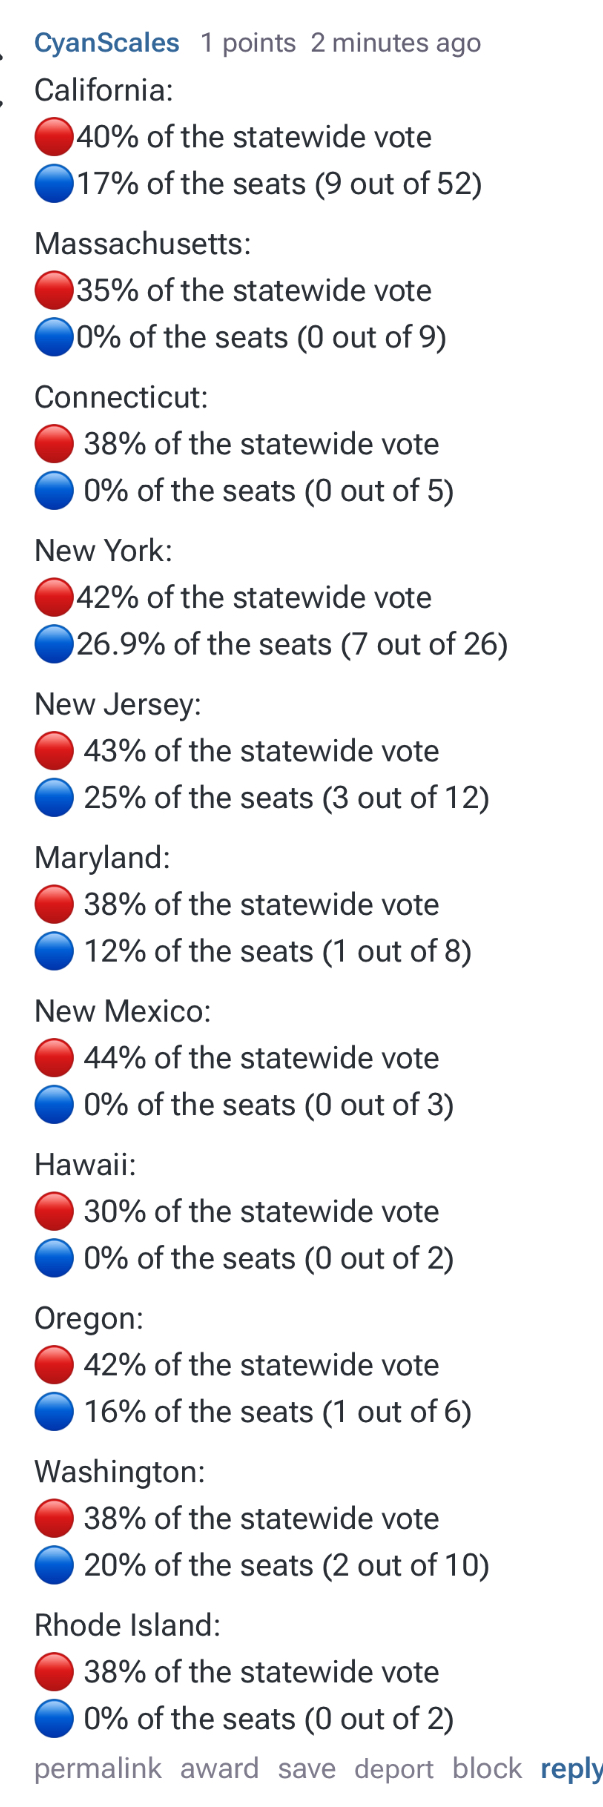Click the "1 points" score text
Screen dimensions: 603x1807
[x=248, y=43]
